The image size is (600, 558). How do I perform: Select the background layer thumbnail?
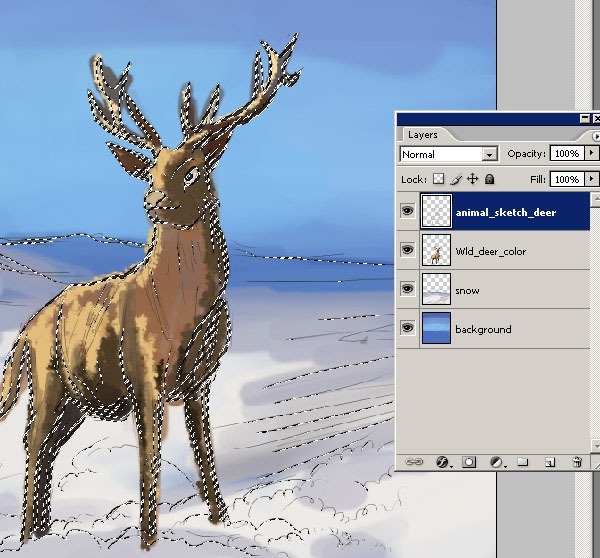436,328
